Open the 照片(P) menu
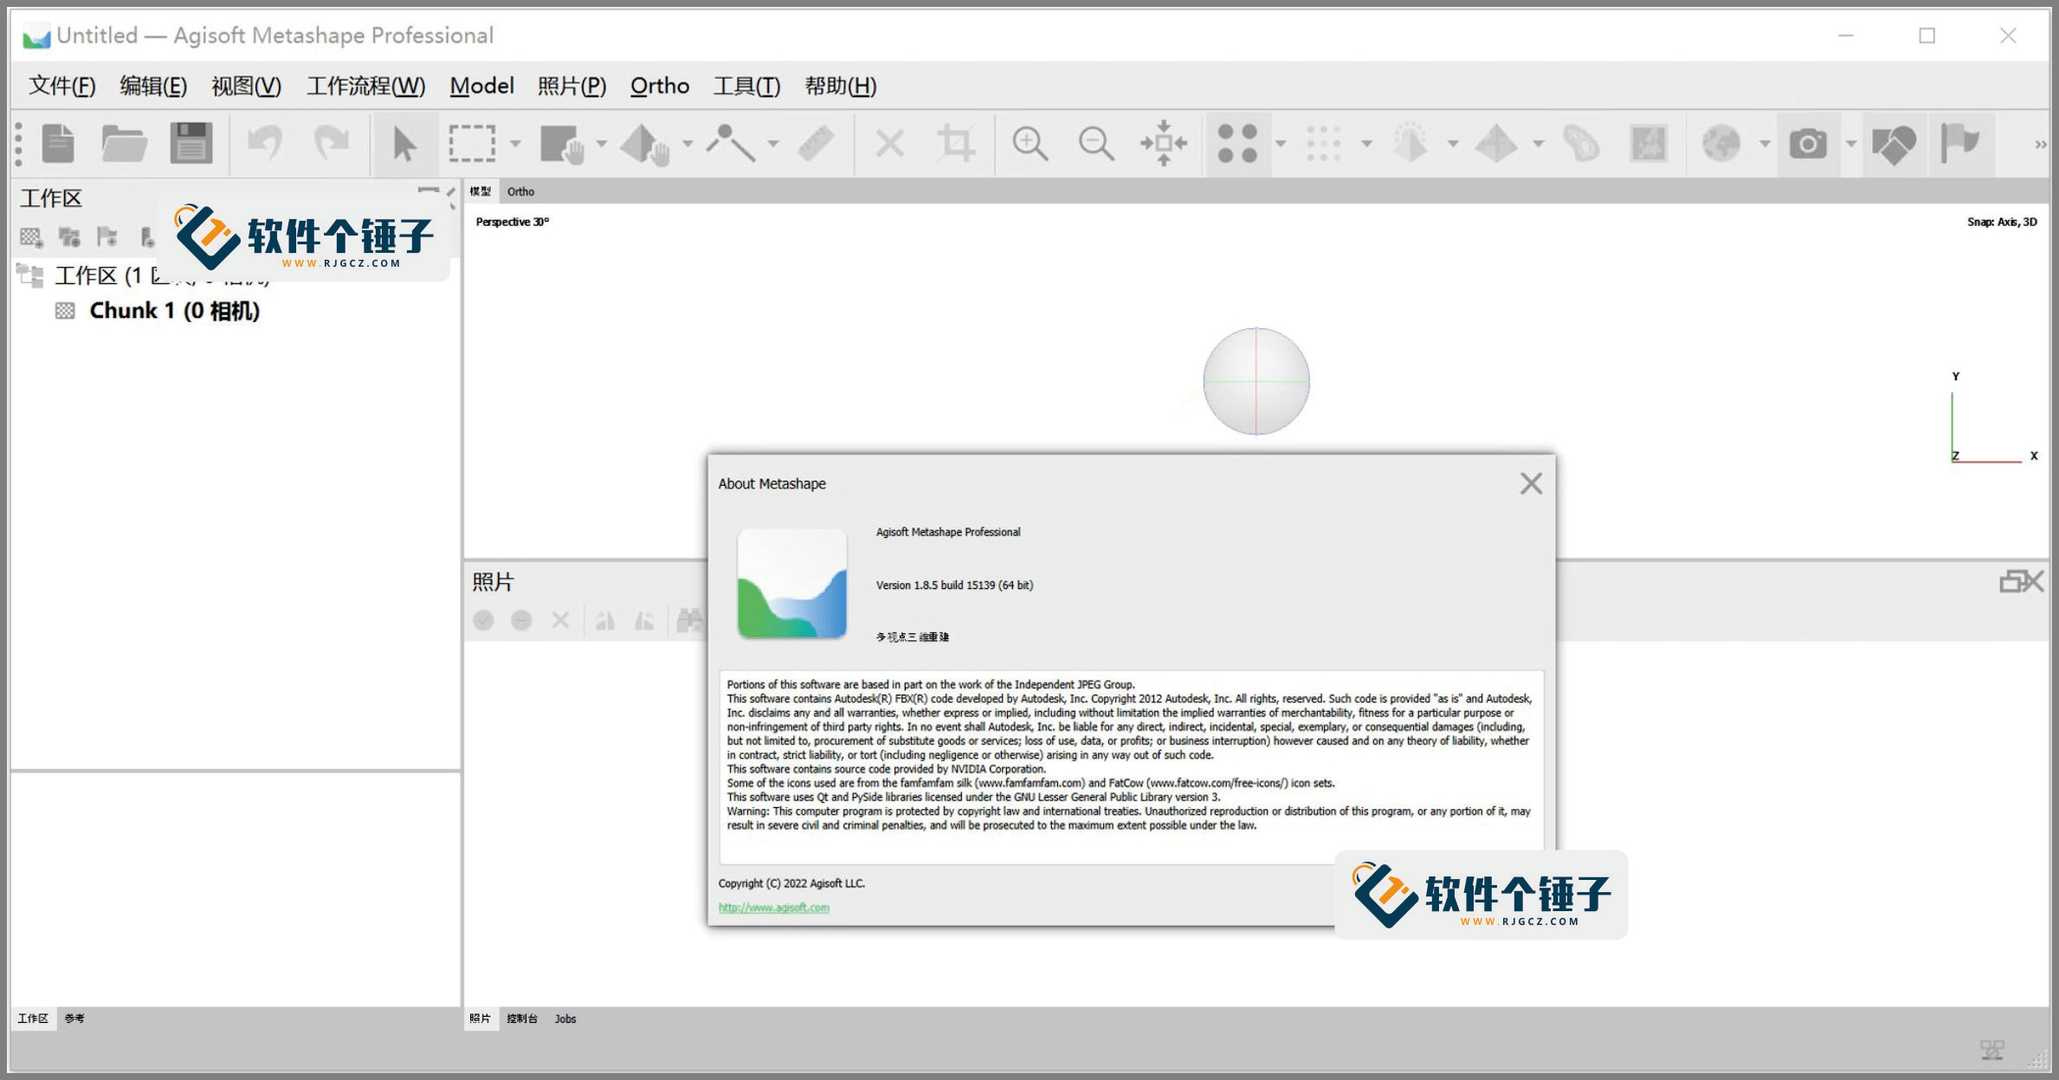Image resolution: width=2059 pixels, height=1080 pixels. [572, 86]
